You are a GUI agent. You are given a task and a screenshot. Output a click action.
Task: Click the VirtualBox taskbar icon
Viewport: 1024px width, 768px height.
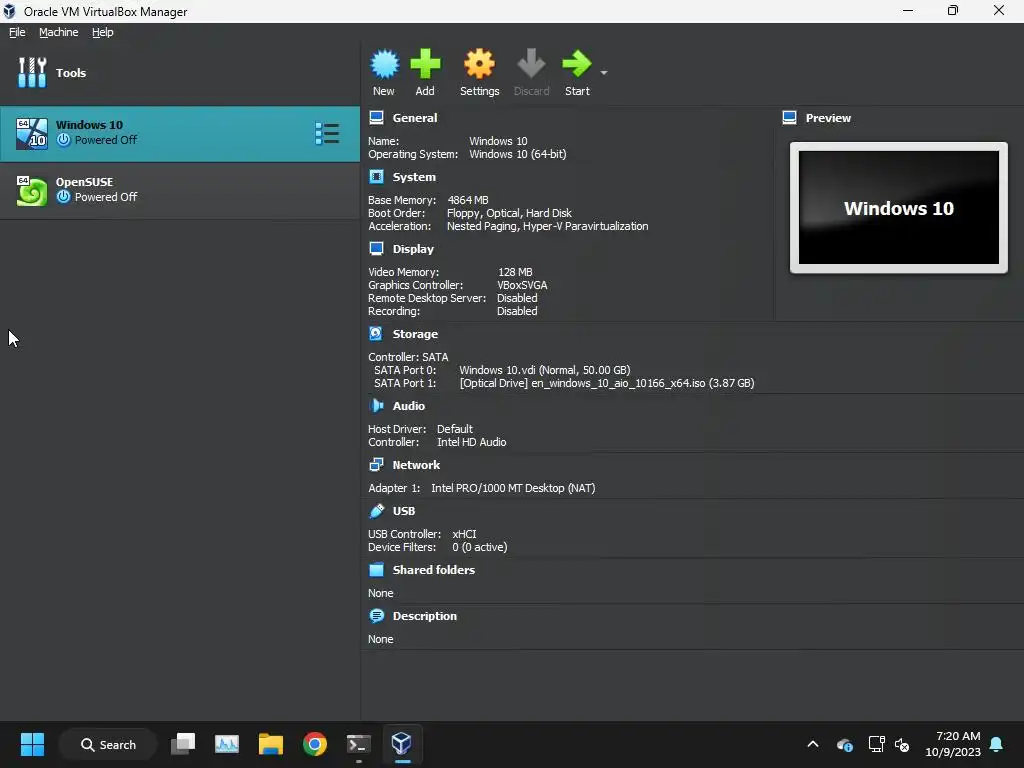click(402, 744)
